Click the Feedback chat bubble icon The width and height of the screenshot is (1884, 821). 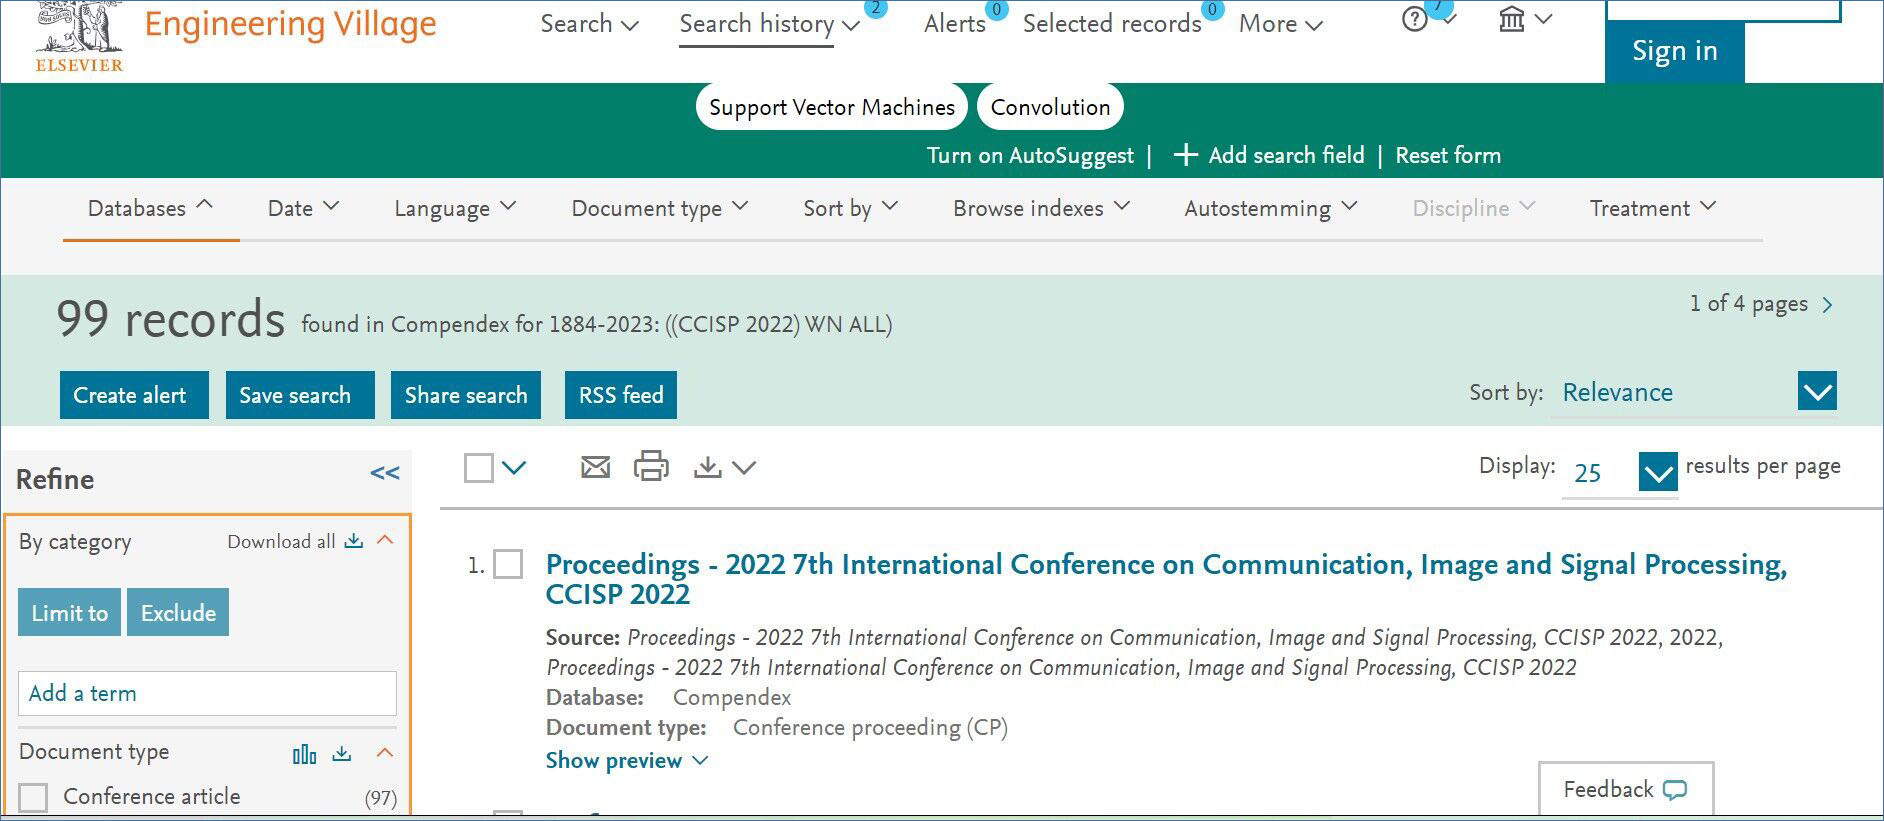(x=1675, y=790)
